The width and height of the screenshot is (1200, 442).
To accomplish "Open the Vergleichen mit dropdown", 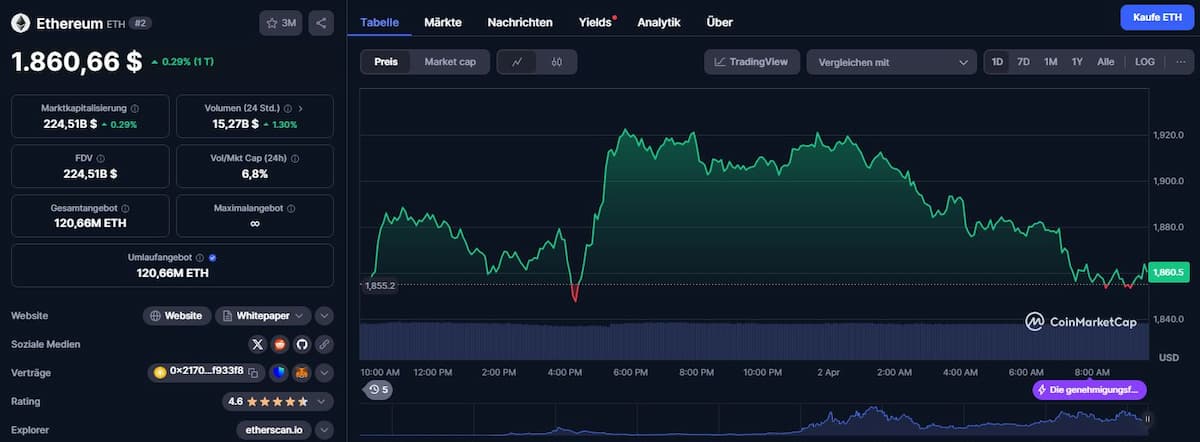I will [892, 62].
